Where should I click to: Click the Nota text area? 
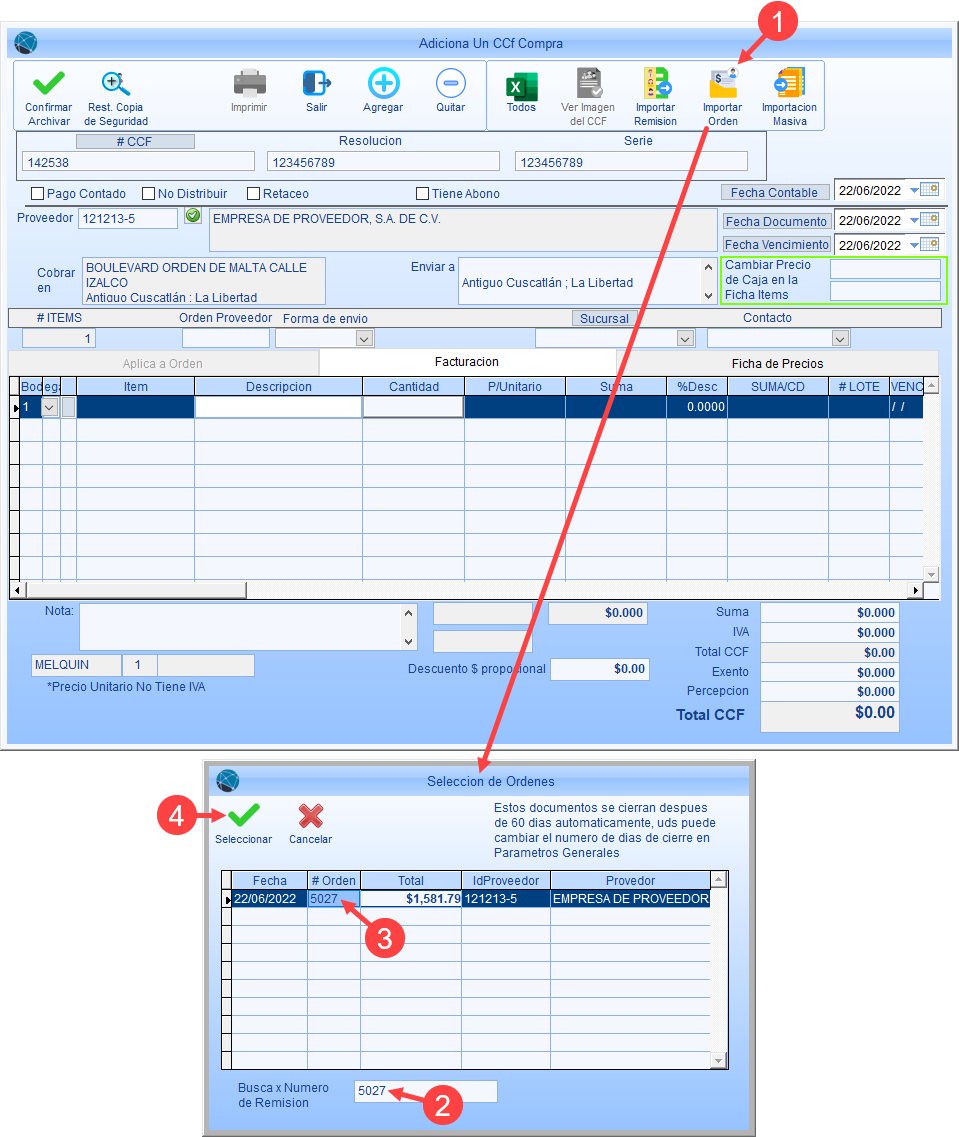point(241,627)
